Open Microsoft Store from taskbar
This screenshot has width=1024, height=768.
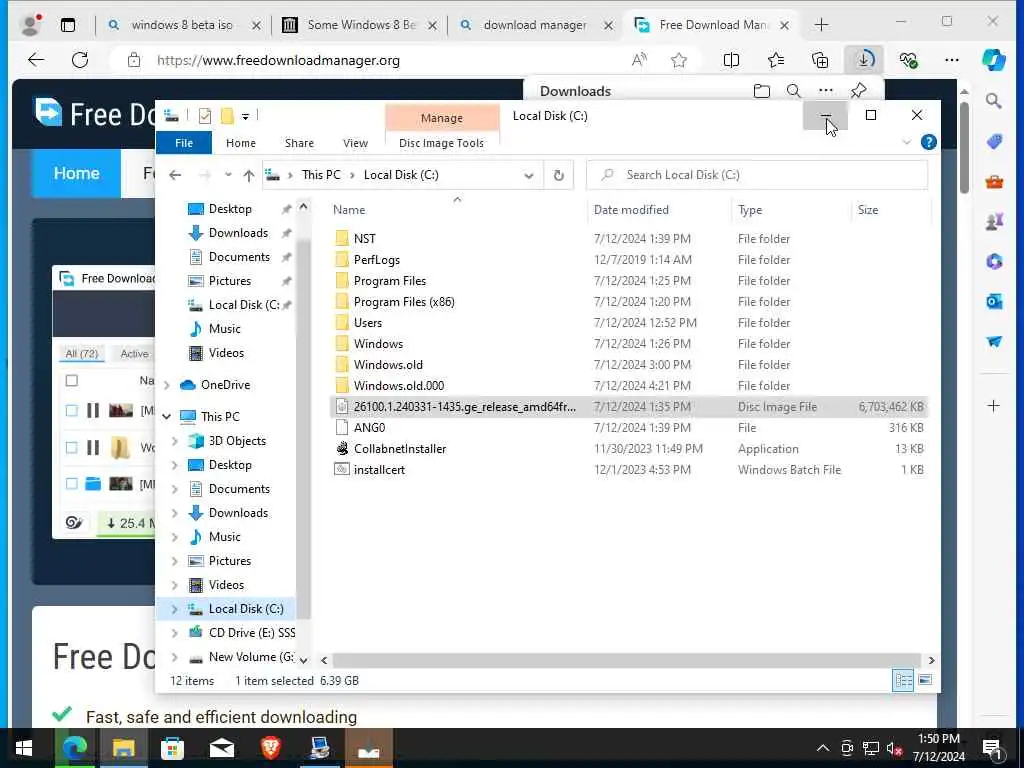coord(172,748)
